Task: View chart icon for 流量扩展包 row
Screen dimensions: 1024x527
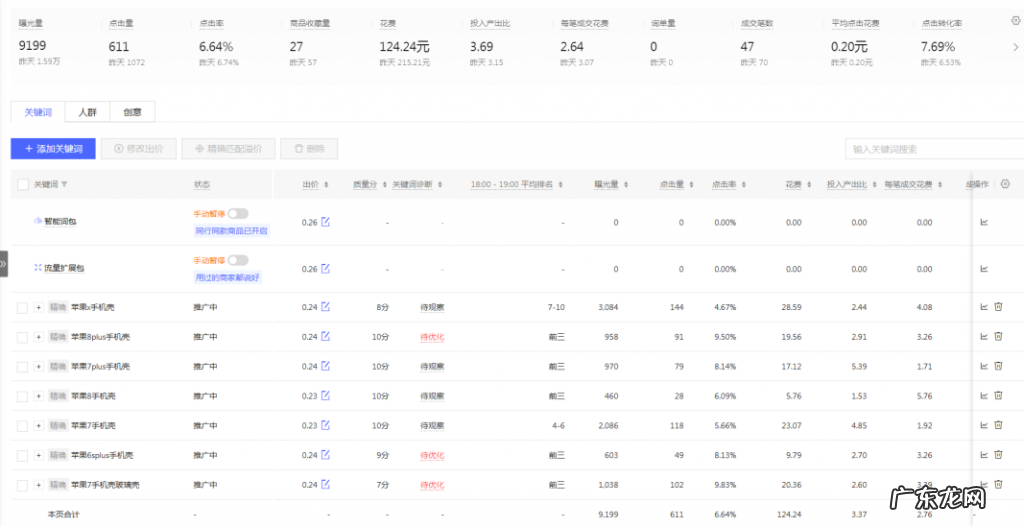Action: point(983,269)
